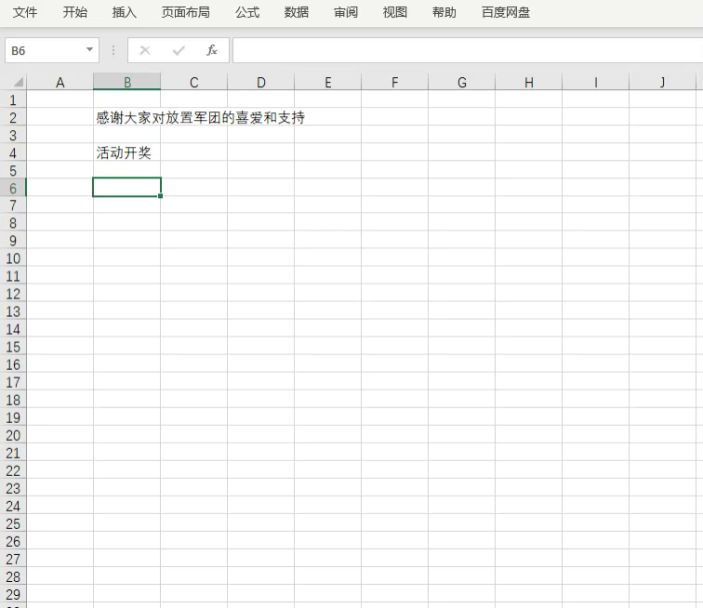703x608 pixels.
Task: Switch to the 开始 ribbon tab
Action: point(75,13)
